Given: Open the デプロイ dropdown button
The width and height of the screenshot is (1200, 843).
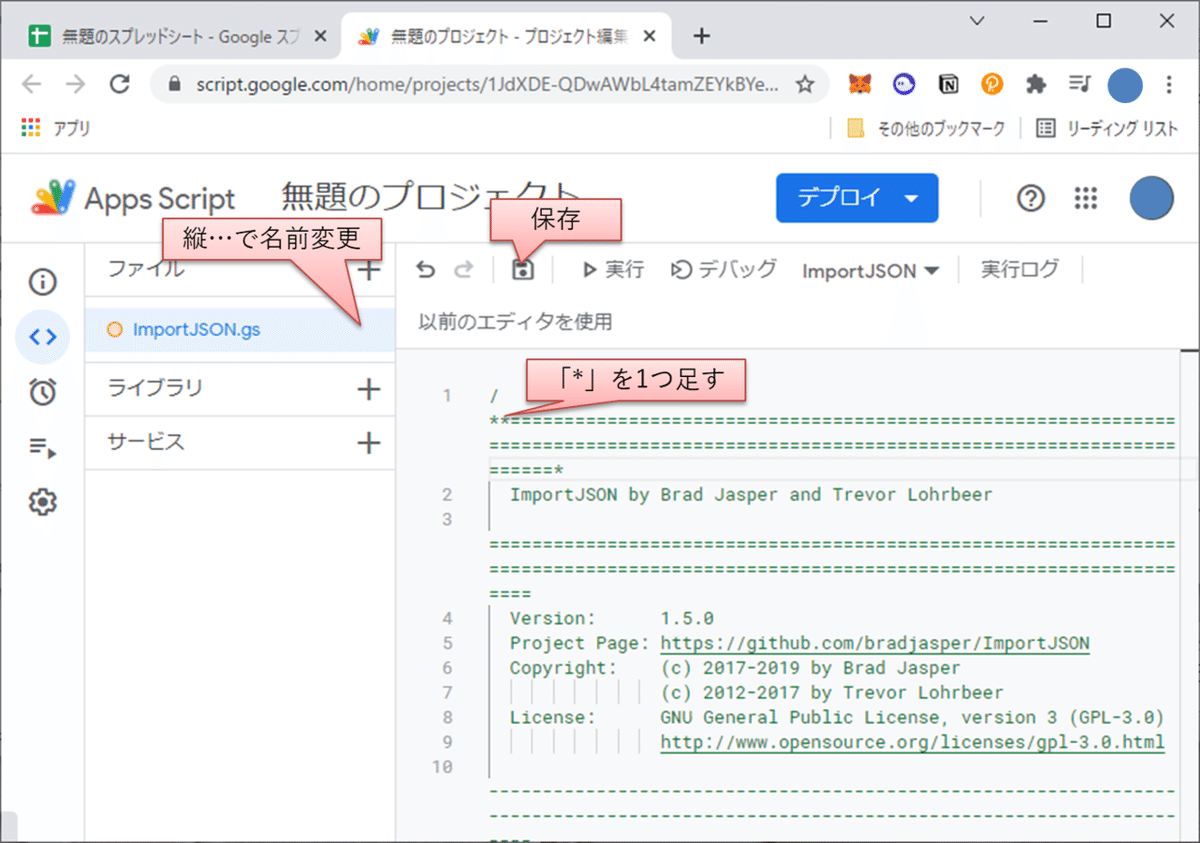Looking at the screenshot, I should click(857, 198).
